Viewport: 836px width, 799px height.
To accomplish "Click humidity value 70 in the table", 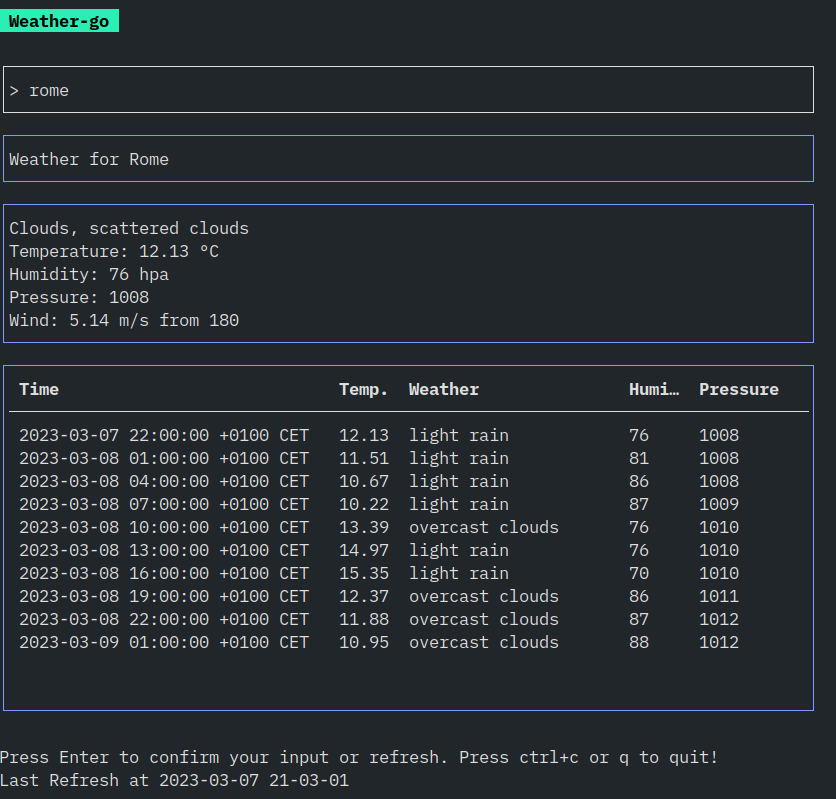I will (x=639, y=572).
